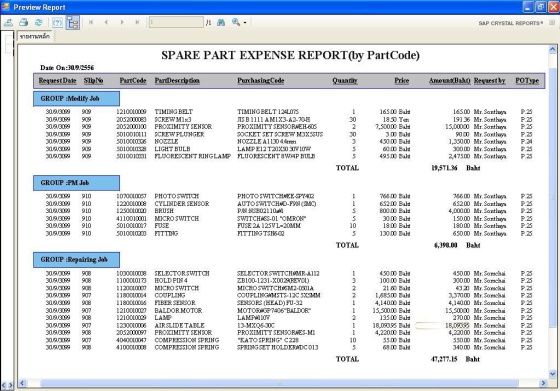Go to first page arrow
Screen dimensions: 560x391
click(x=91, y=22)
